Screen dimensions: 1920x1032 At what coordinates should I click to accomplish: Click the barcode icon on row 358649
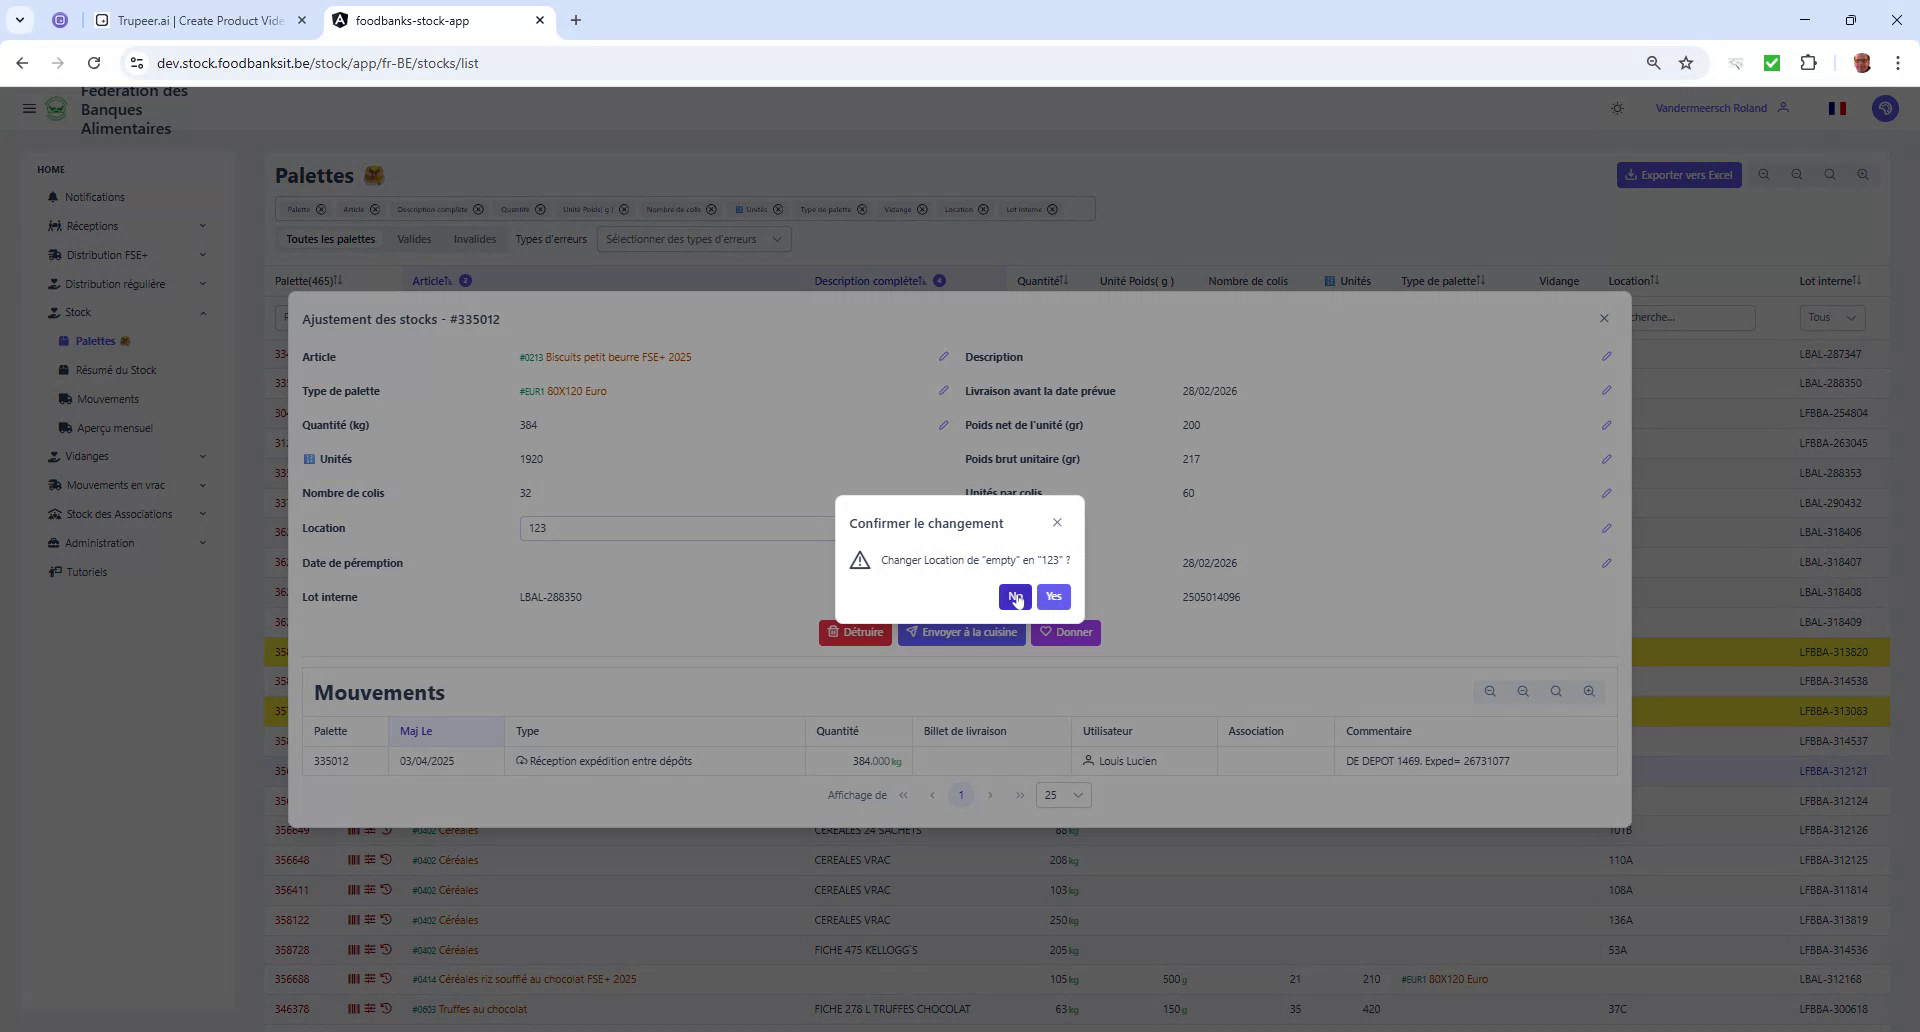352,830
